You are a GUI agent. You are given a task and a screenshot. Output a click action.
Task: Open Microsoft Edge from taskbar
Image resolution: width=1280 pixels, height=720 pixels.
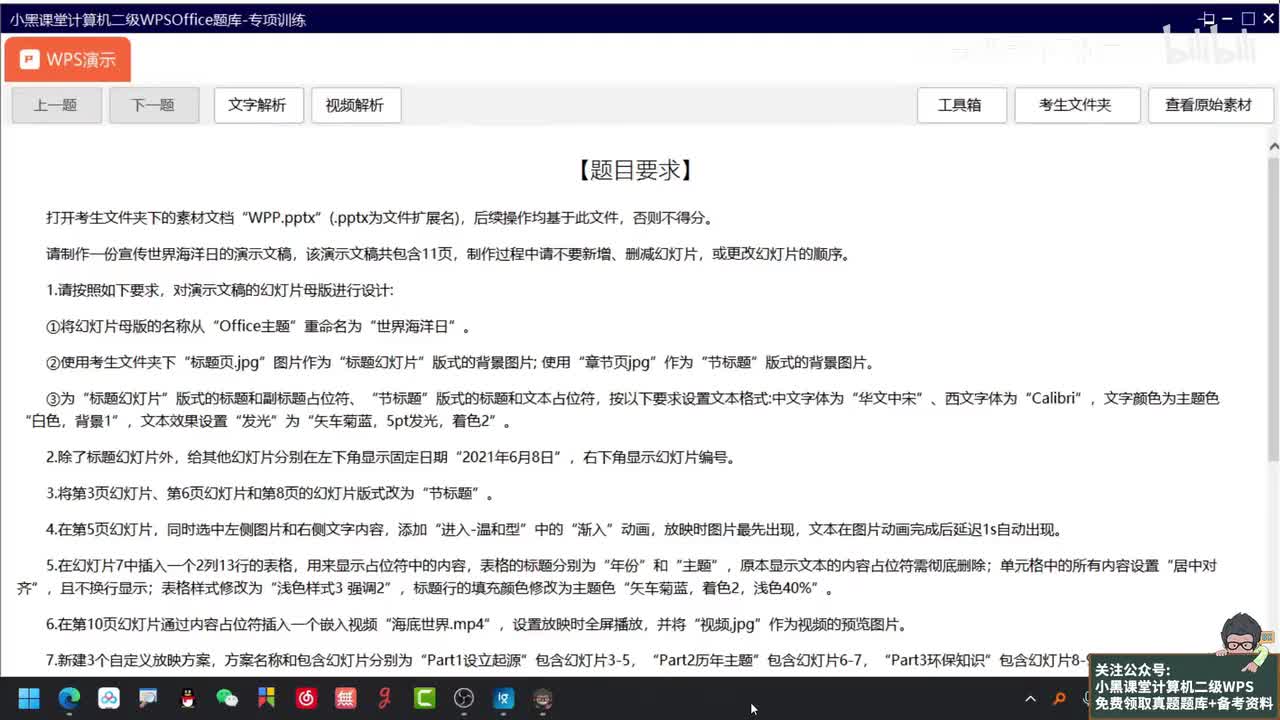(69, 698)
